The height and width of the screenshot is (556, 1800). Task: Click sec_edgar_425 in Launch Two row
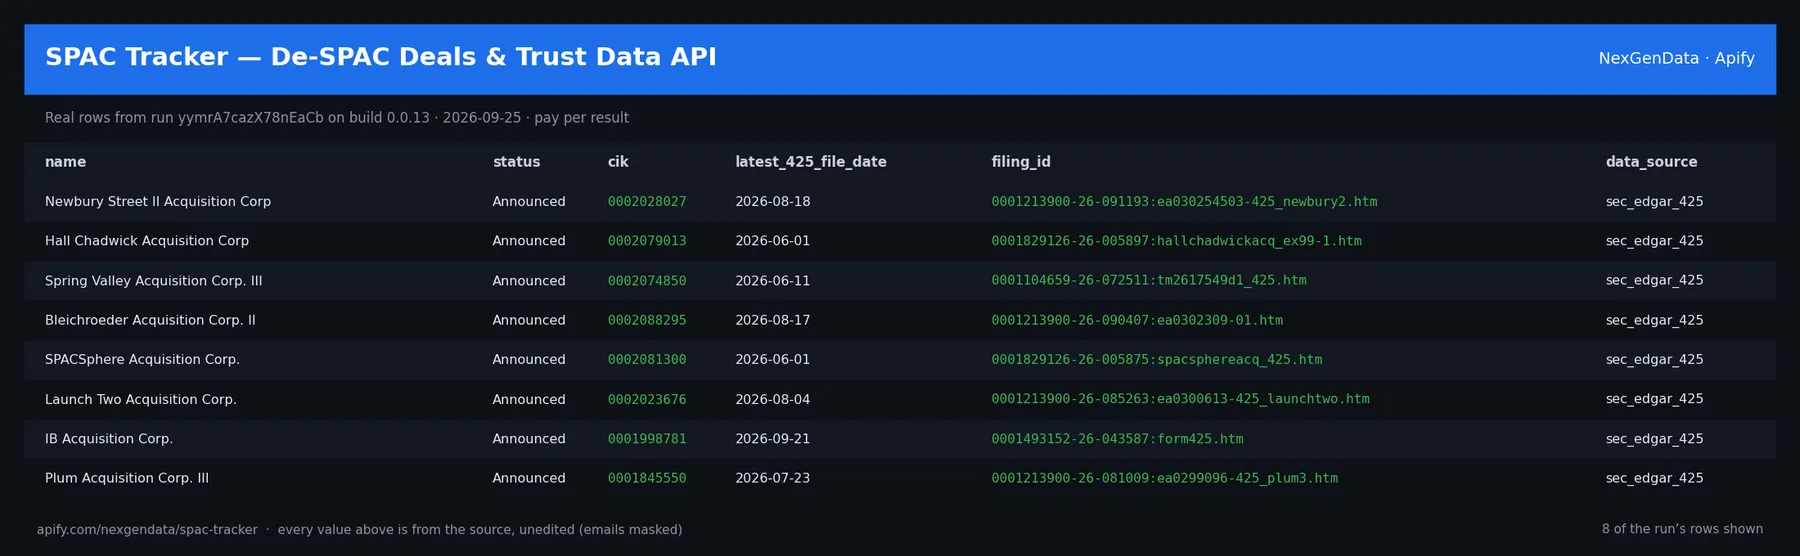pyautogui.click(x=1654, y=399)
